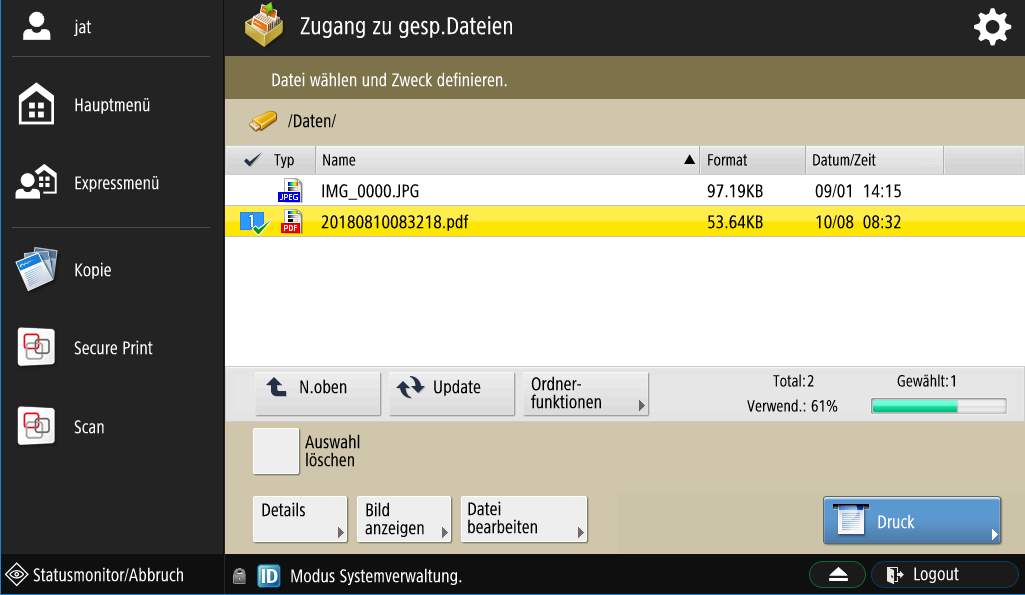This screenshot has width=1025, height=595.
Task: Open the Hauptmenü home icon
Action: pos(37,104)
